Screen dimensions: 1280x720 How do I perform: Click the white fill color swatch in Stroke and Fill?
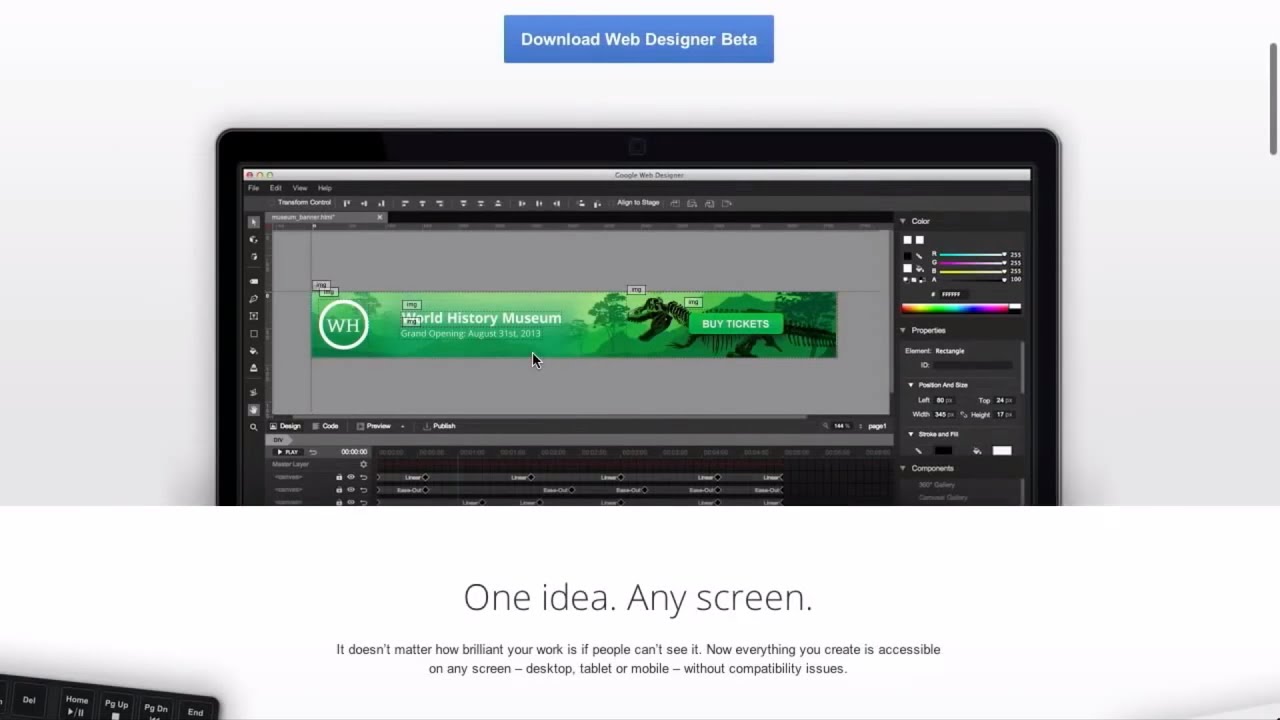[x=1001, y=450]
